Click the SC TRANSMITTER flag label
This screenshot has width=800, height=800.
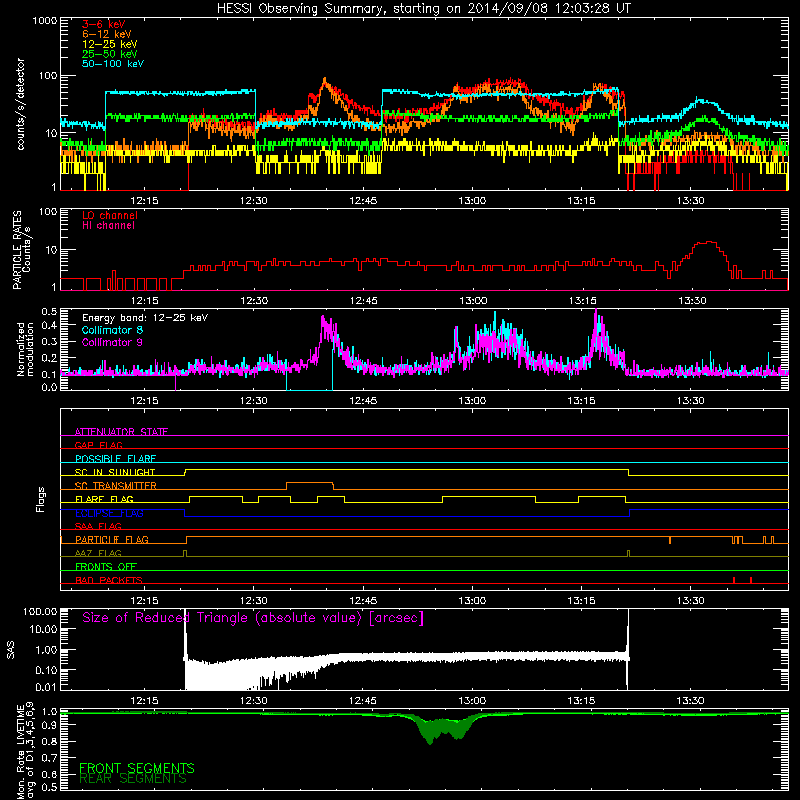click(x=116, y=486)
